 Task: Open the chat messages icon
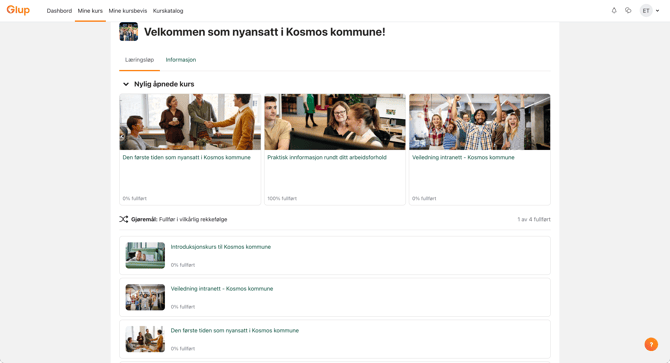click(x=628, y=10)
